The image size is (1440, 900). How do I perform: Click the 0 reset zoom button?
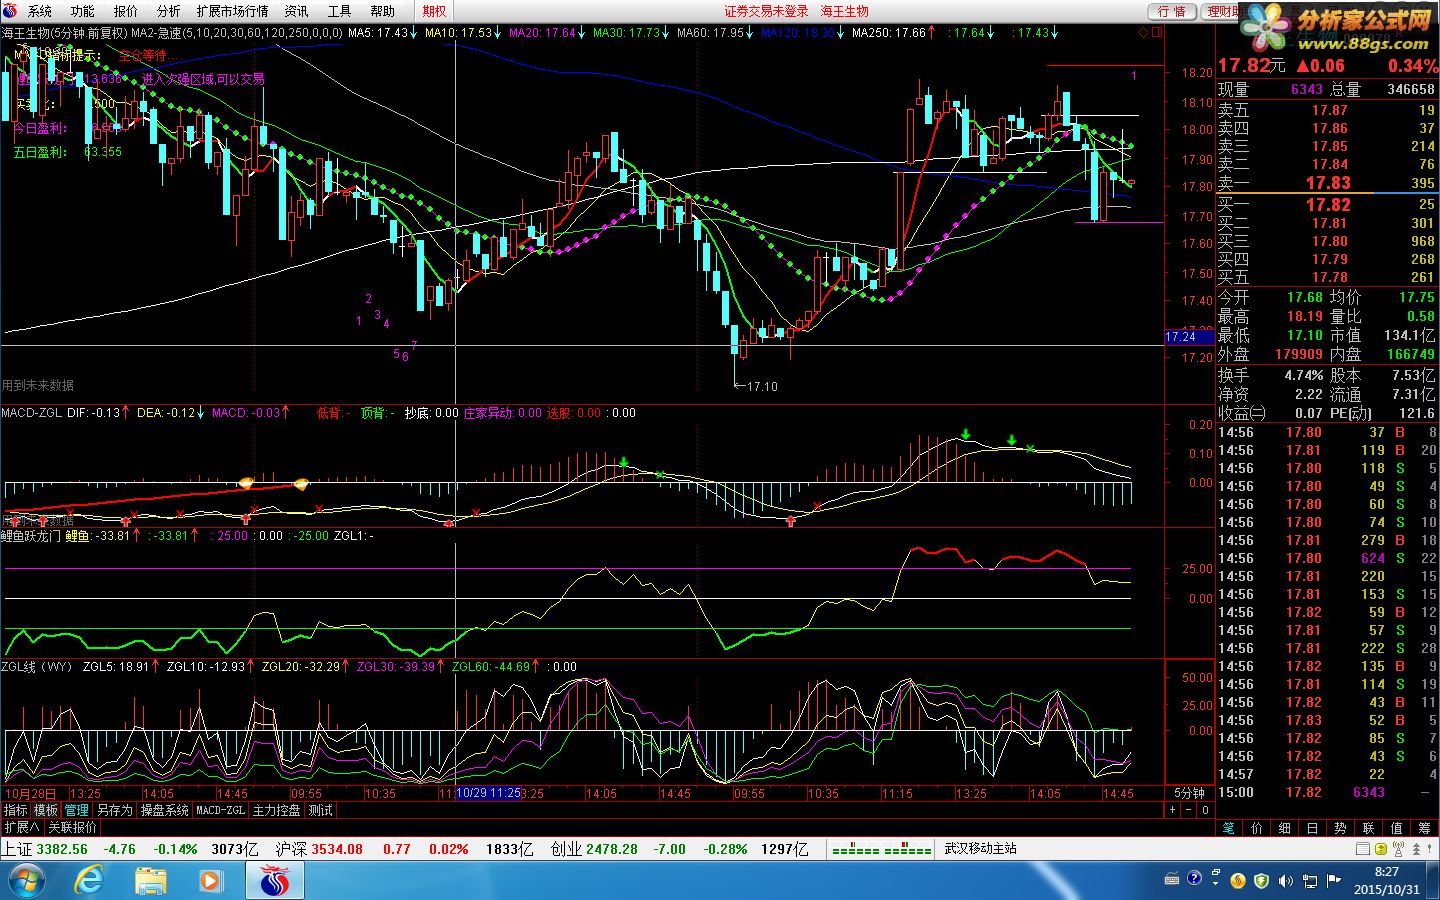(x=1205, y=810)
